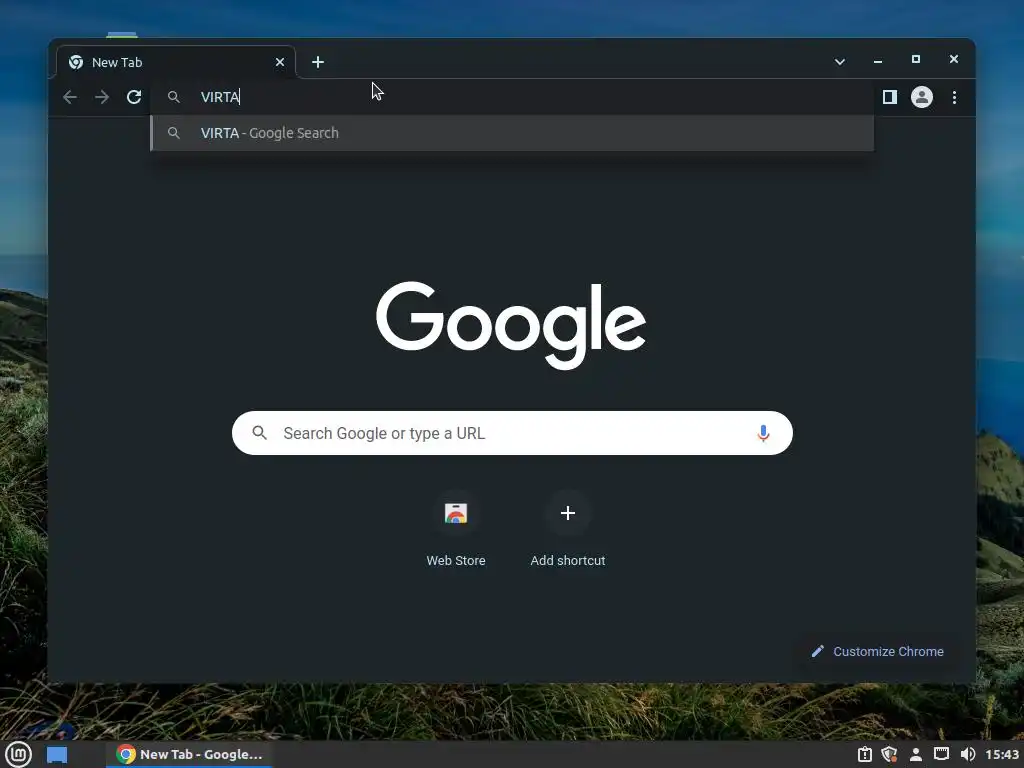Click the security shield tray icon
This screenshot has width=1024, height=768.
(x=889, y=754)
